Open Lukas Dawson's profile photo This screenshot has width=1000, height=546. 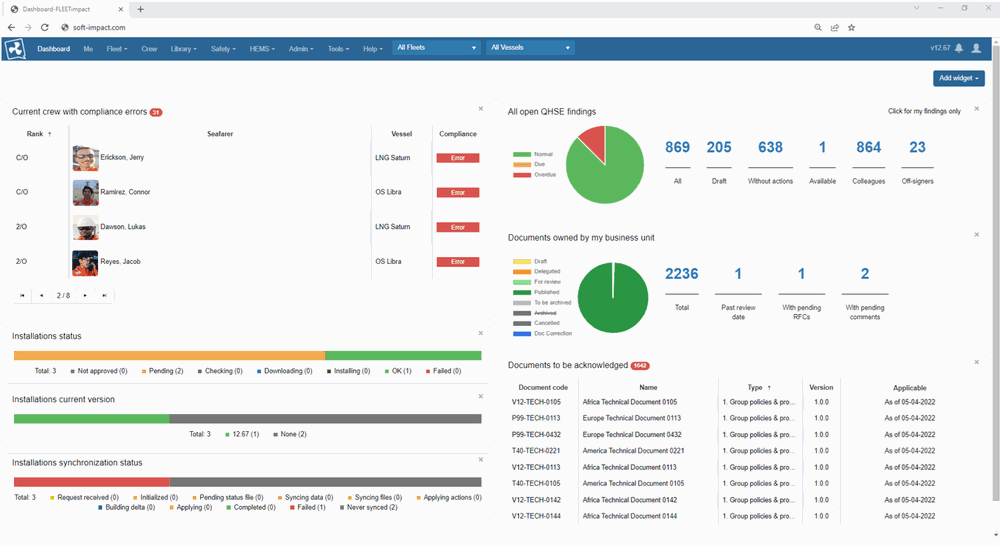pos(85,227)
